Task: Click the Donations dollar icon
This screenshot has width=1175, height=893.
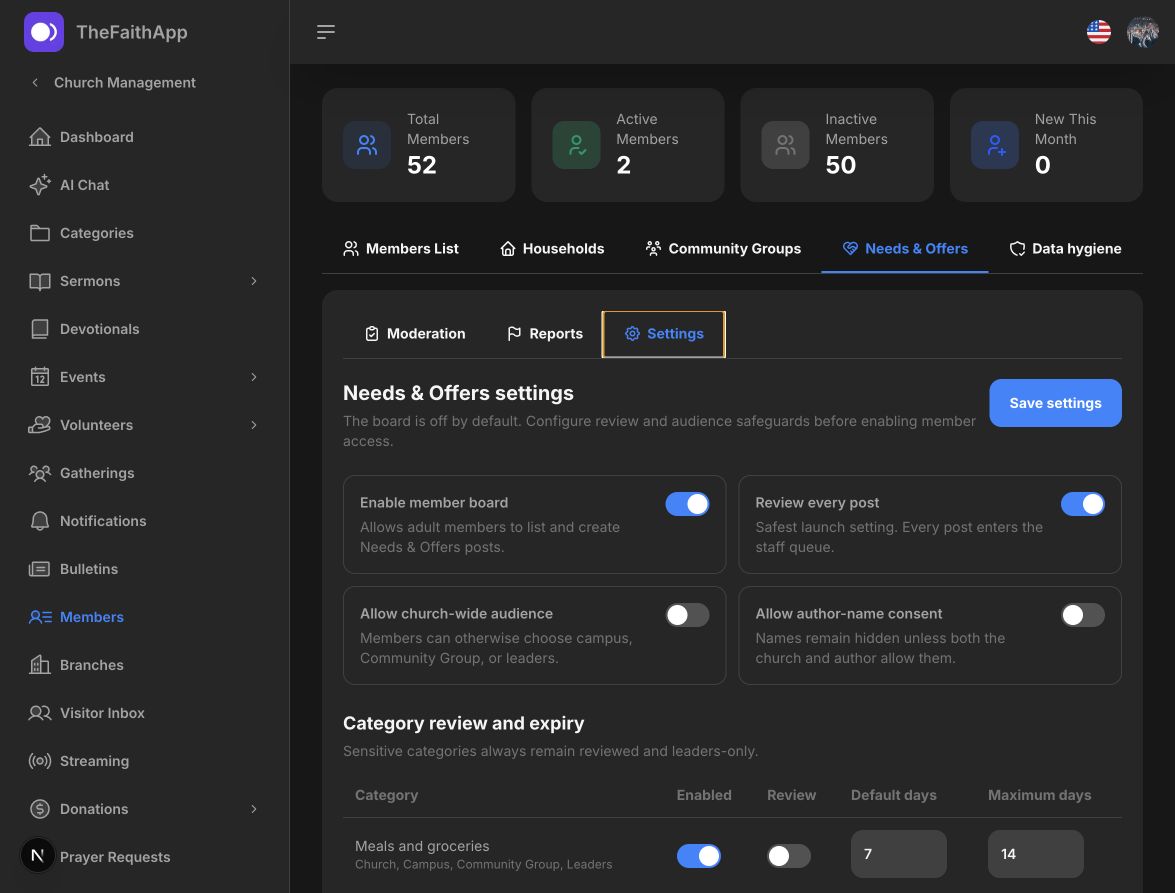Action: pyautogui.click(x=40, y=808)
